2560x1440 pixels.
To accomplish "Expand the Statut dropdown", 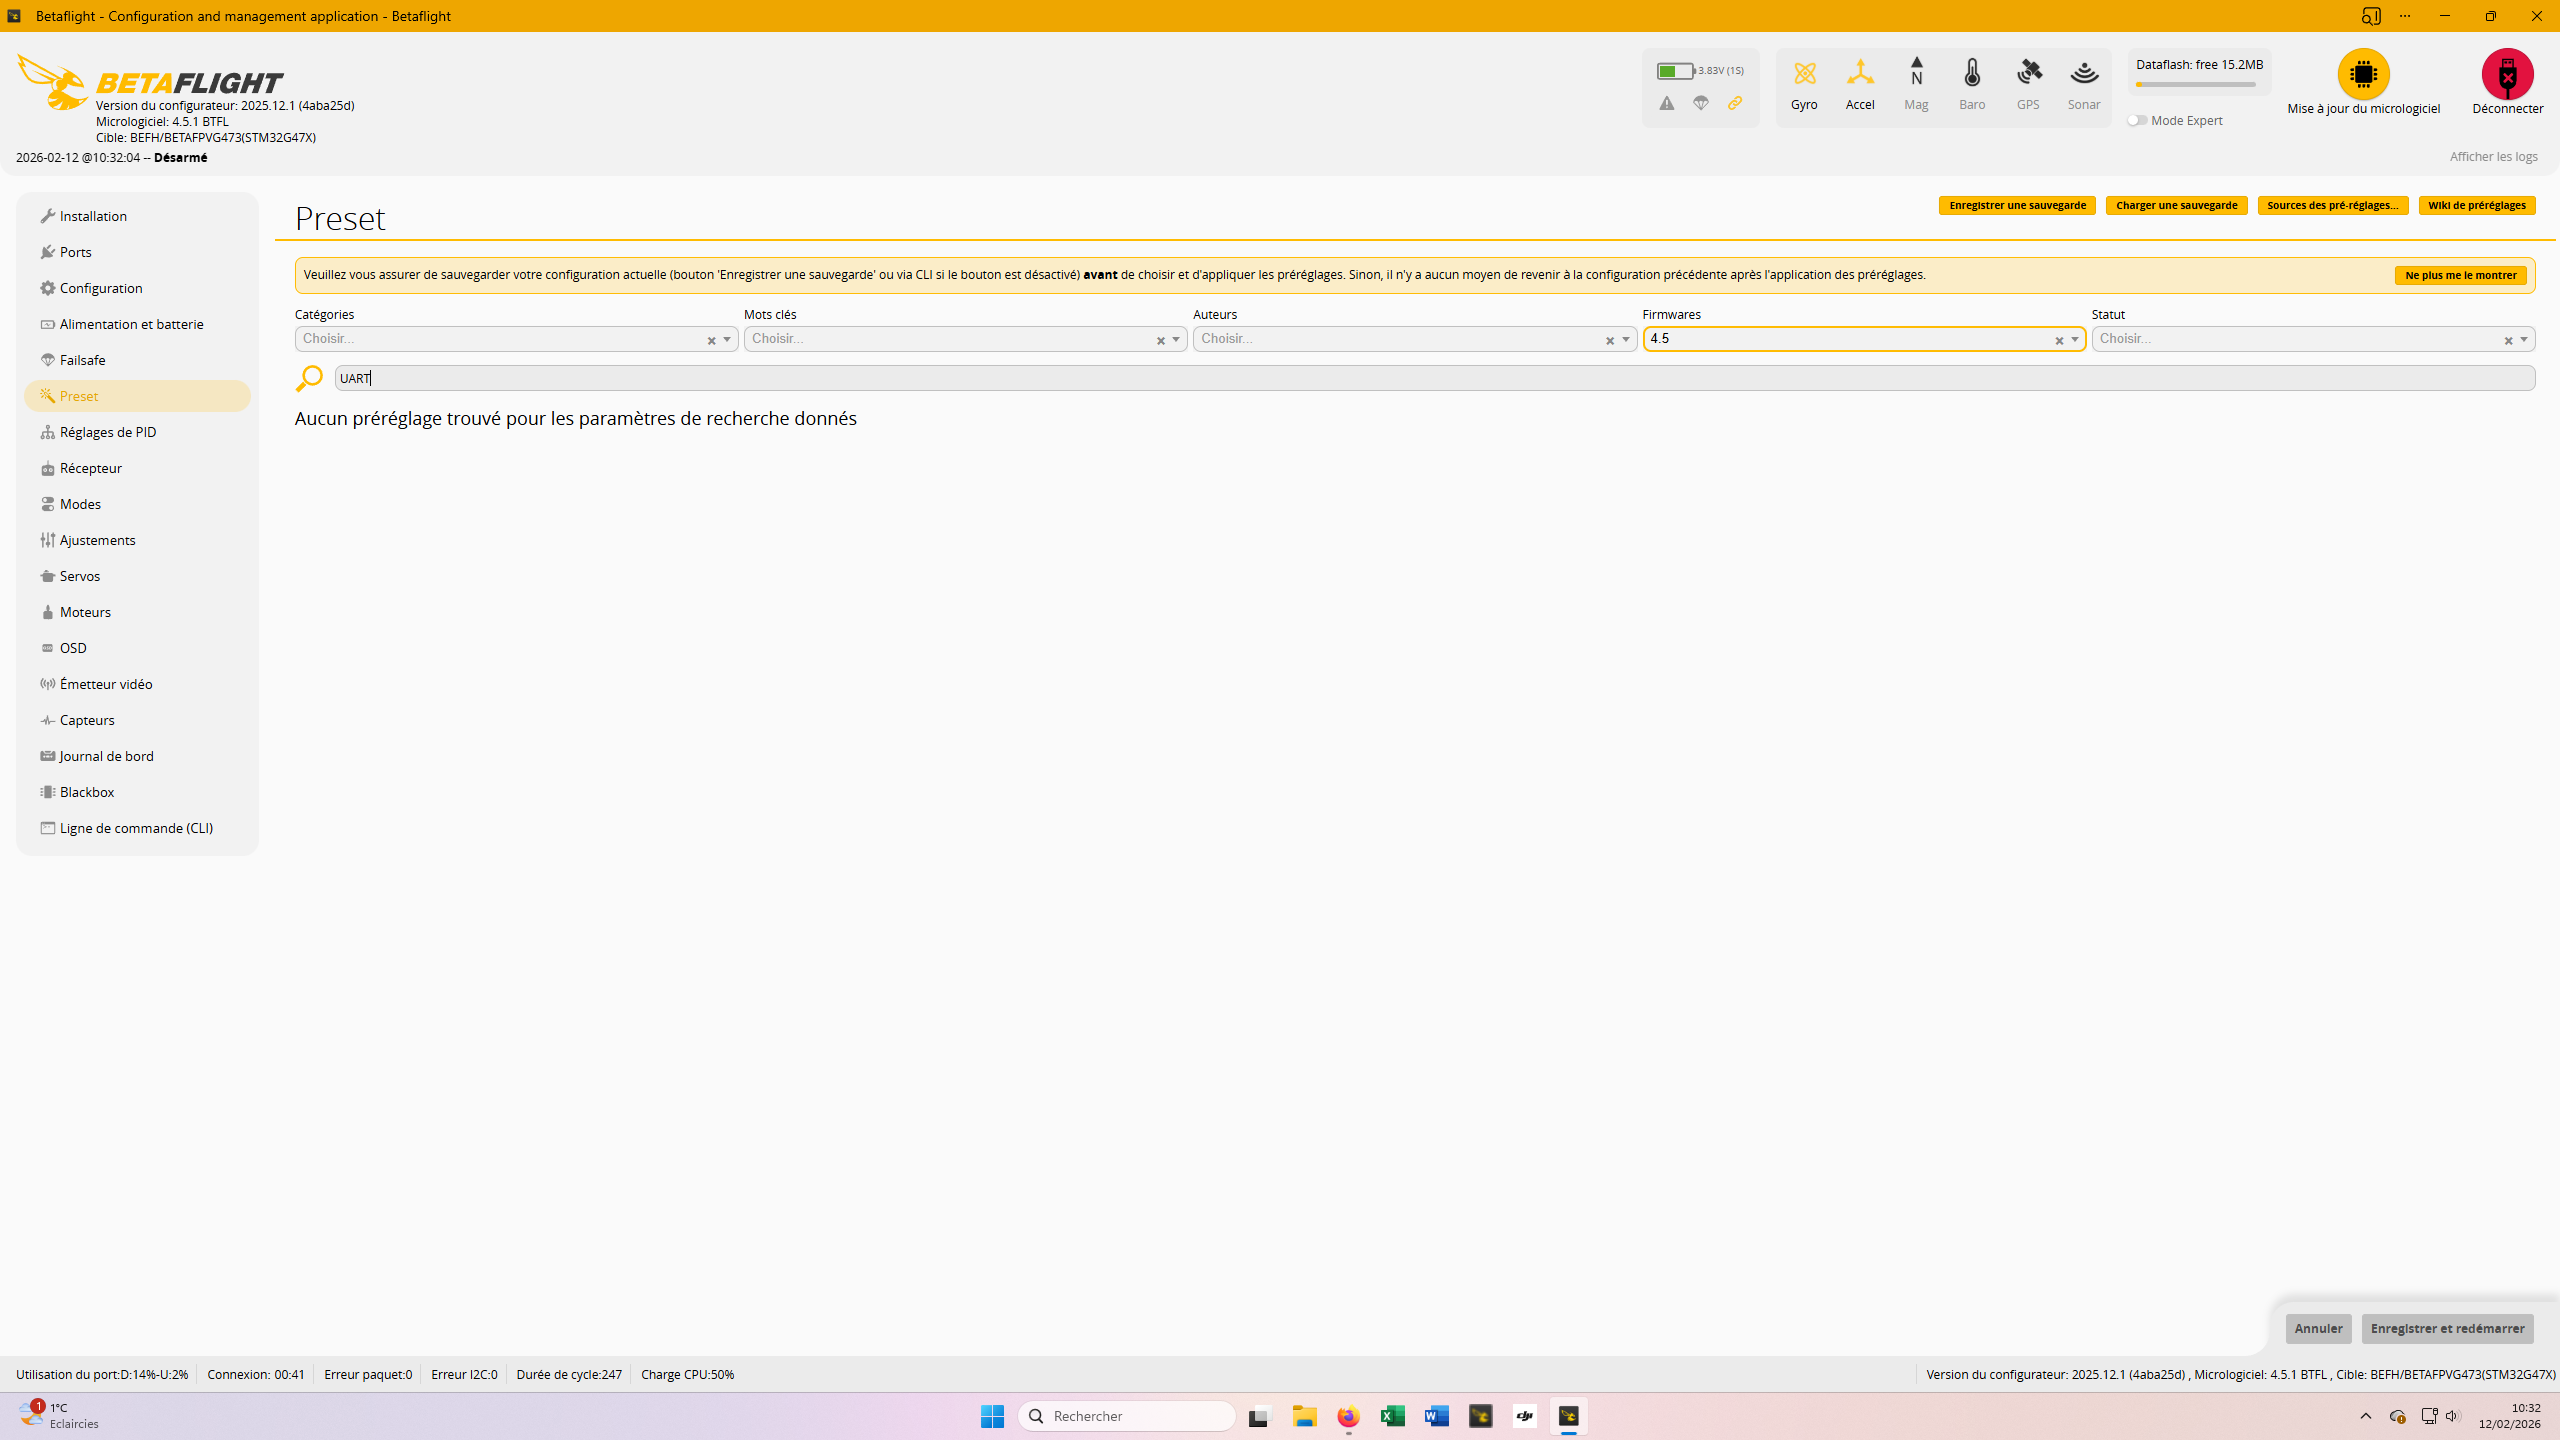I will pos(2523,340).
